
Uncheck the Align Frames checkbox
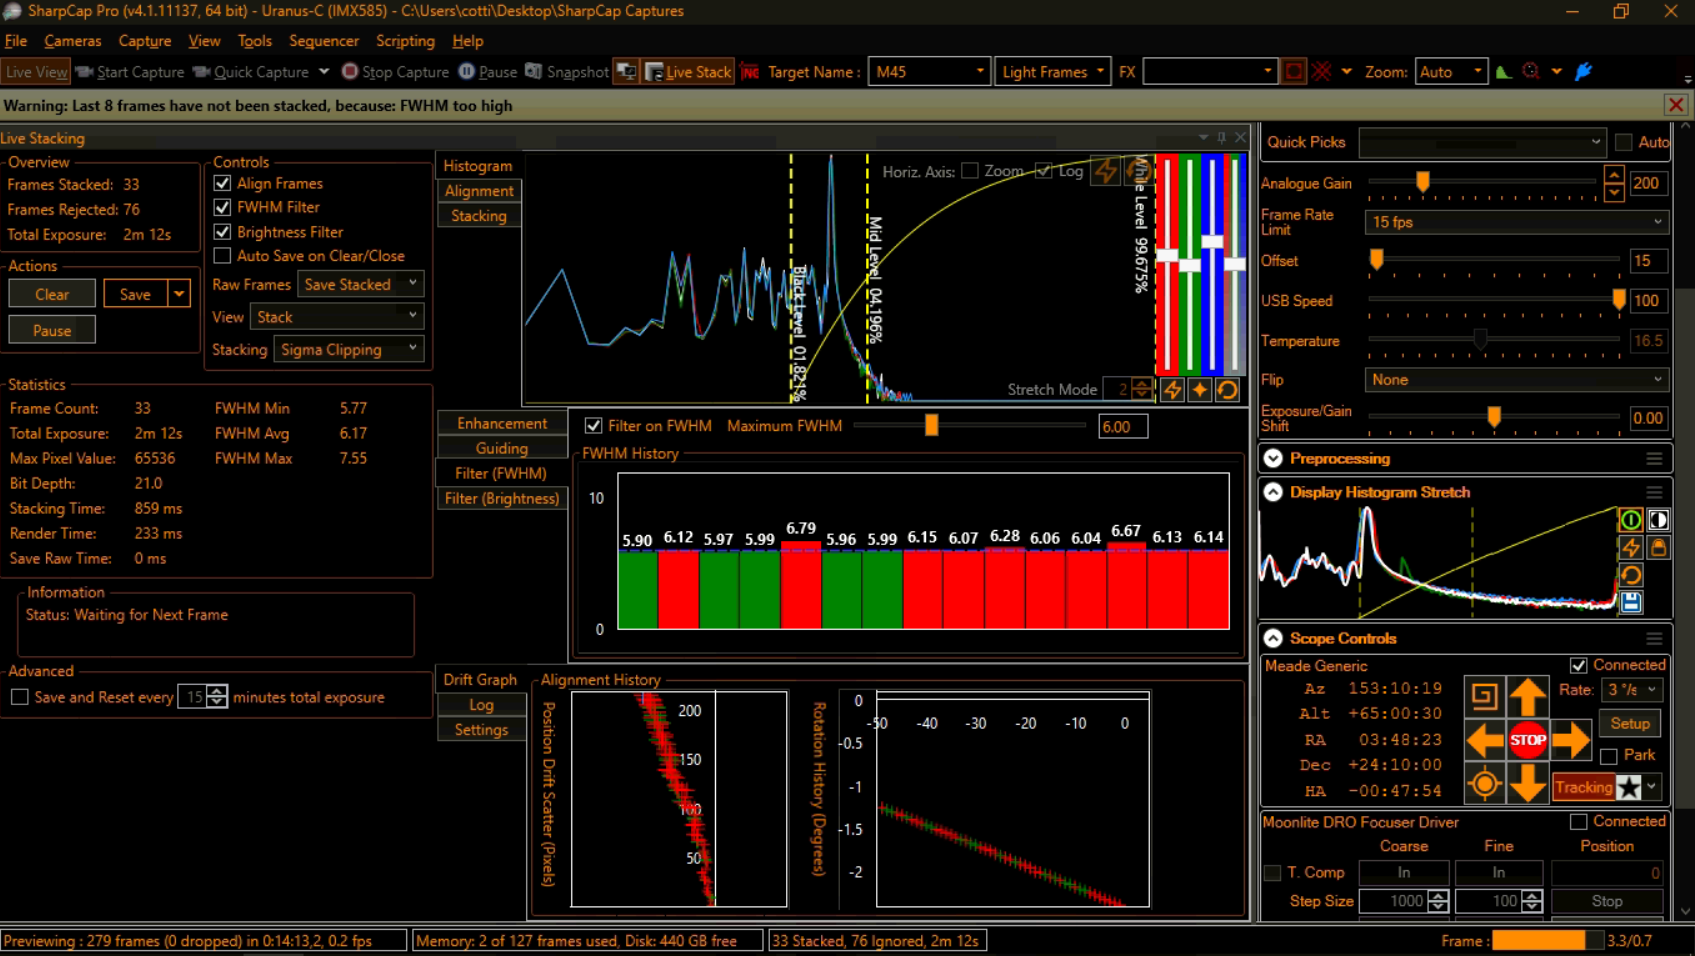point(222,183)
